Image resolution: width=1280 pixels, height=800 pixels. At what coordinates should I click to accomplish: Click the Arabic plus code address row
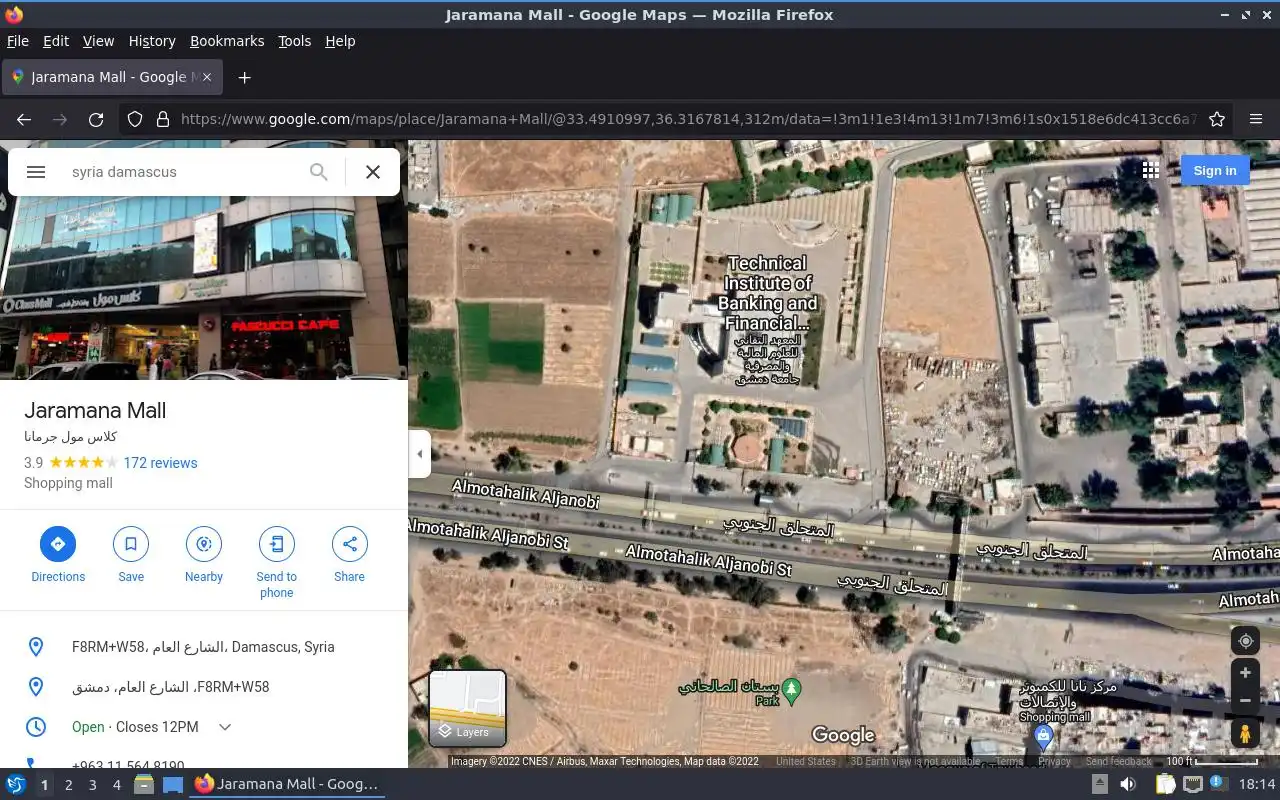[204, 687]
